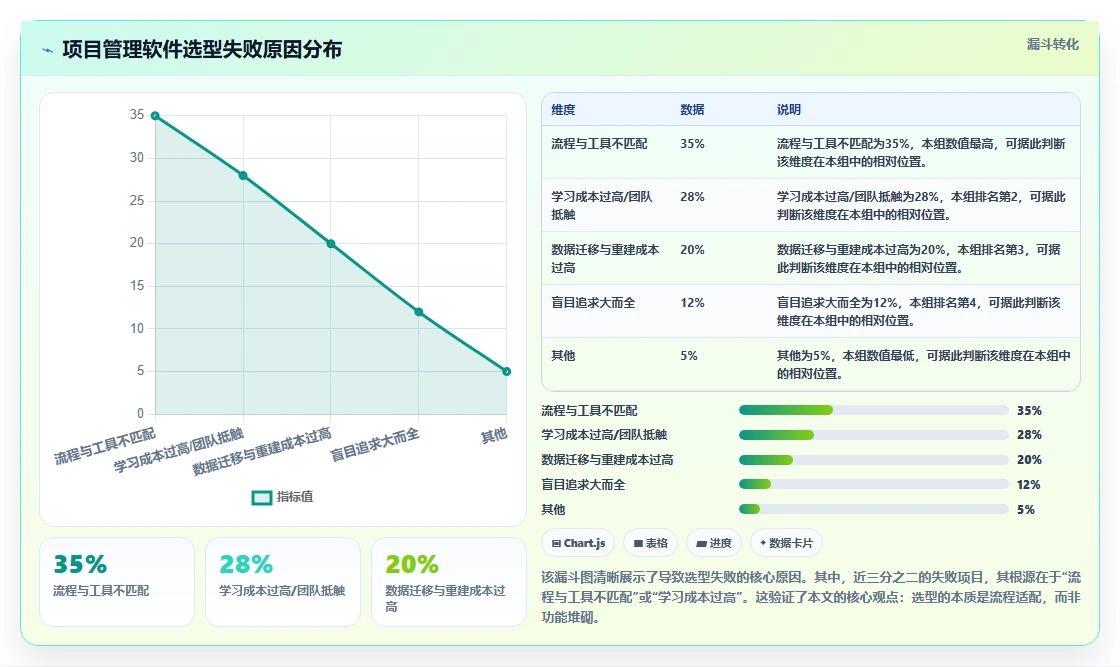Toggle the 指标值 legend swatch
Image resolution: width=1120 pixels, height=667 pixels.
click(262, 497)
